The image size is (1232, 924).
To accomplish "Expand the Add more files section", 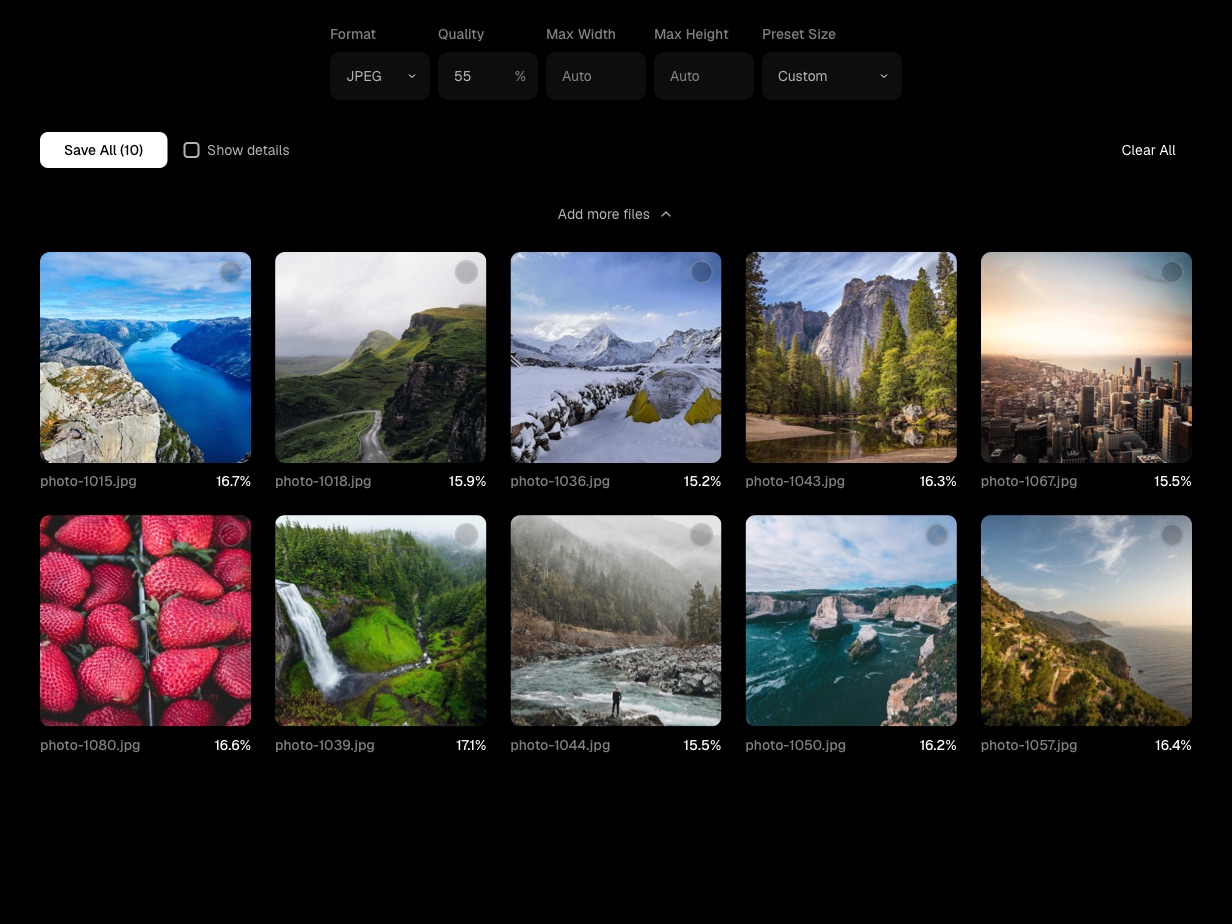I will click(615, 214).
